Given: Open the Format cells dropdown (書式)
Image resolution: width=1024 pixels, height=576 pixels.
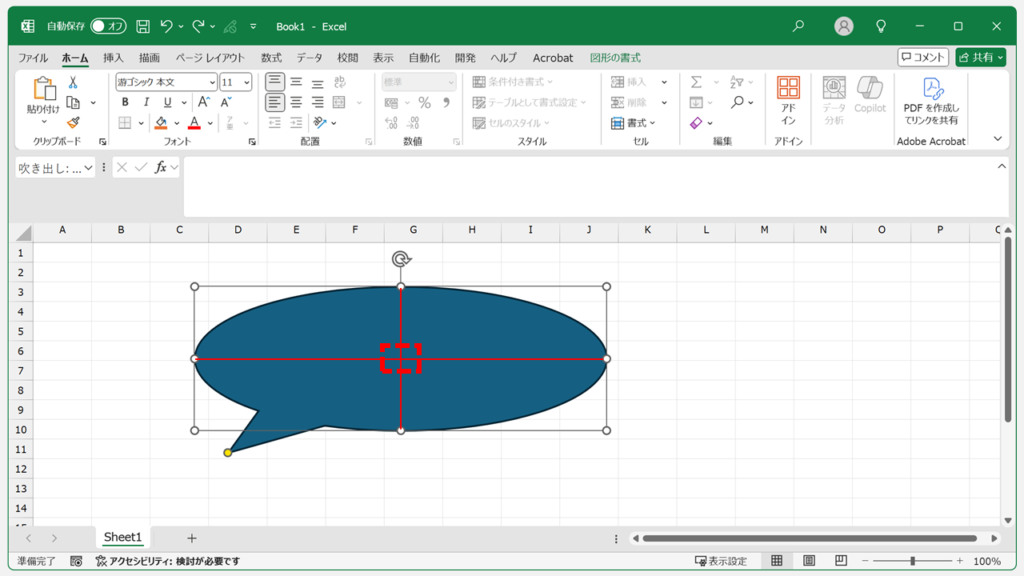Looking at the screenshot, I should [x=633, y=123].
